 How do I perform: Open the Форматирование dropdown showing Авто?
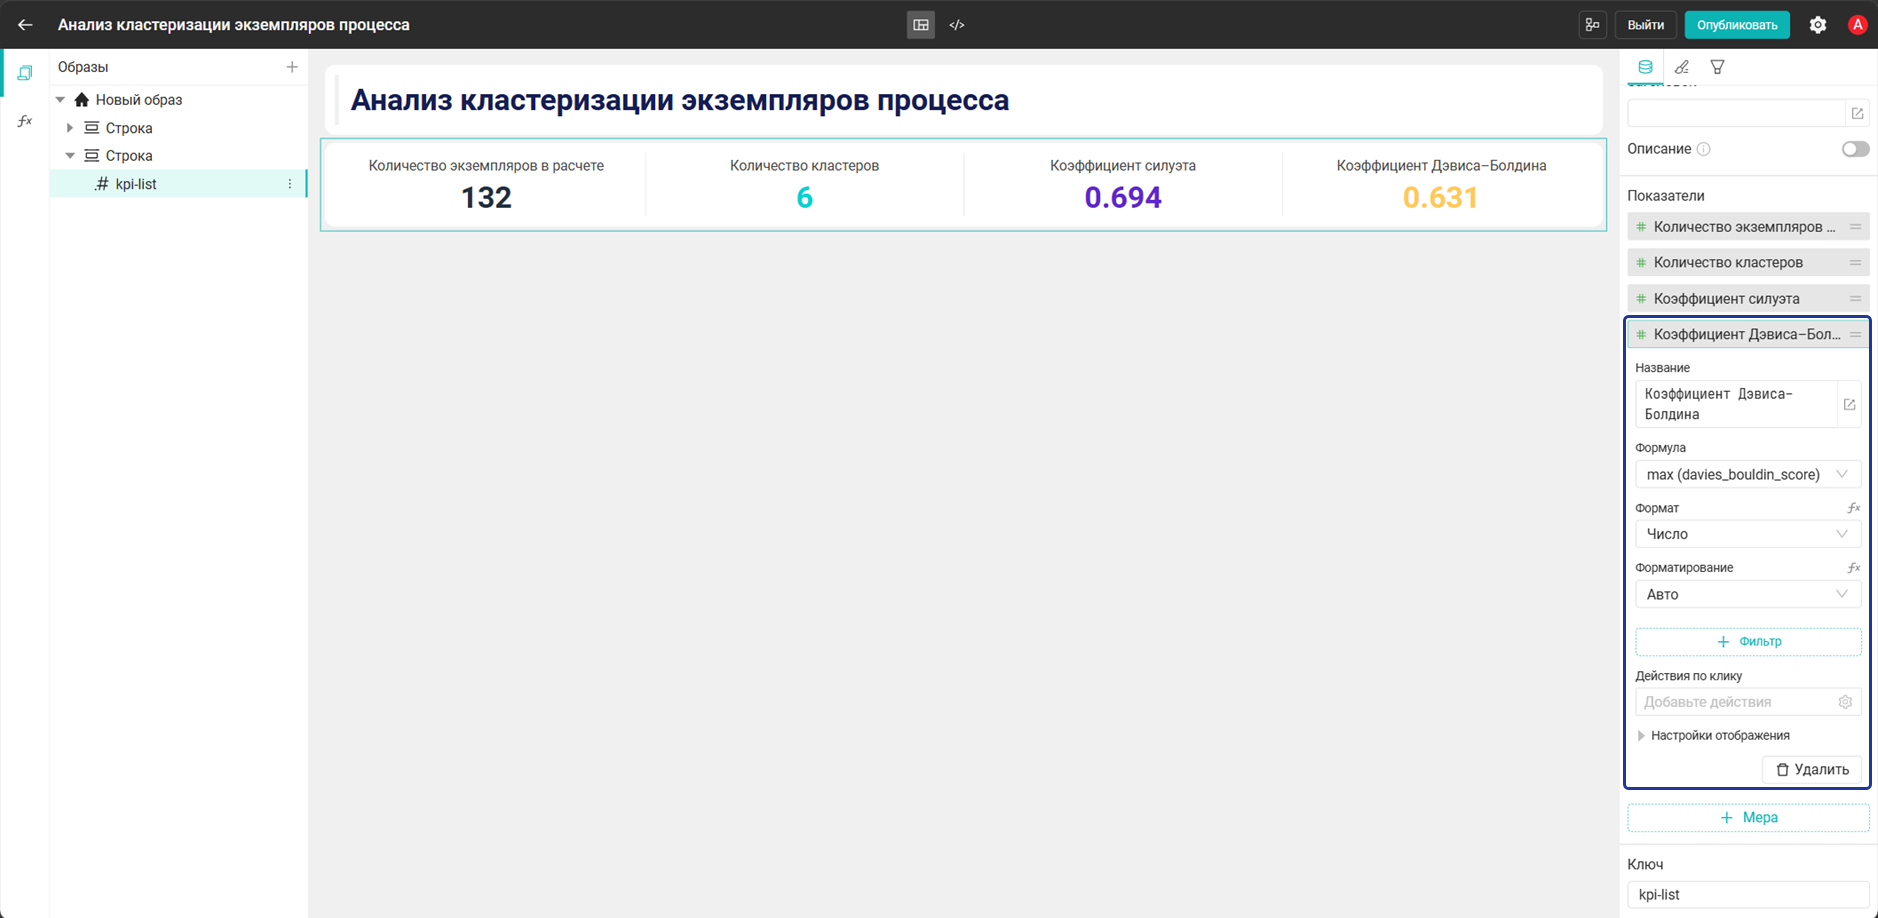[1748, 594]
